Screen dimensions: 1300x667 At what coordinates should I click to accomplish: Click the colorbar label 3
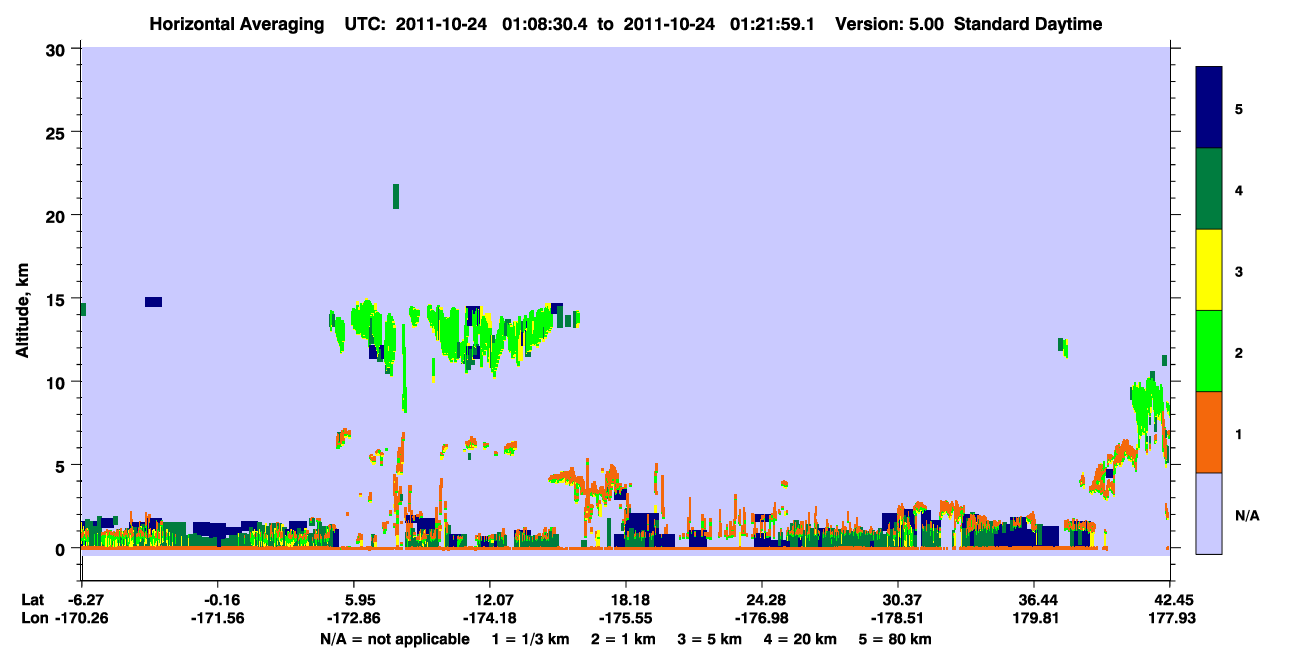[1238, 271]
